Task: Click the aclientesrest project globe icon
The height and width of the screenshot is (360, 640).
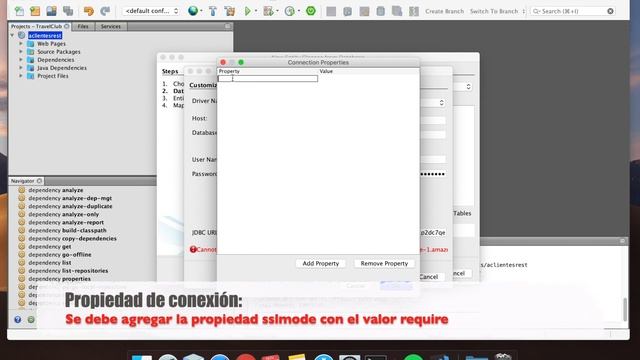Action: tap(22, 36)
